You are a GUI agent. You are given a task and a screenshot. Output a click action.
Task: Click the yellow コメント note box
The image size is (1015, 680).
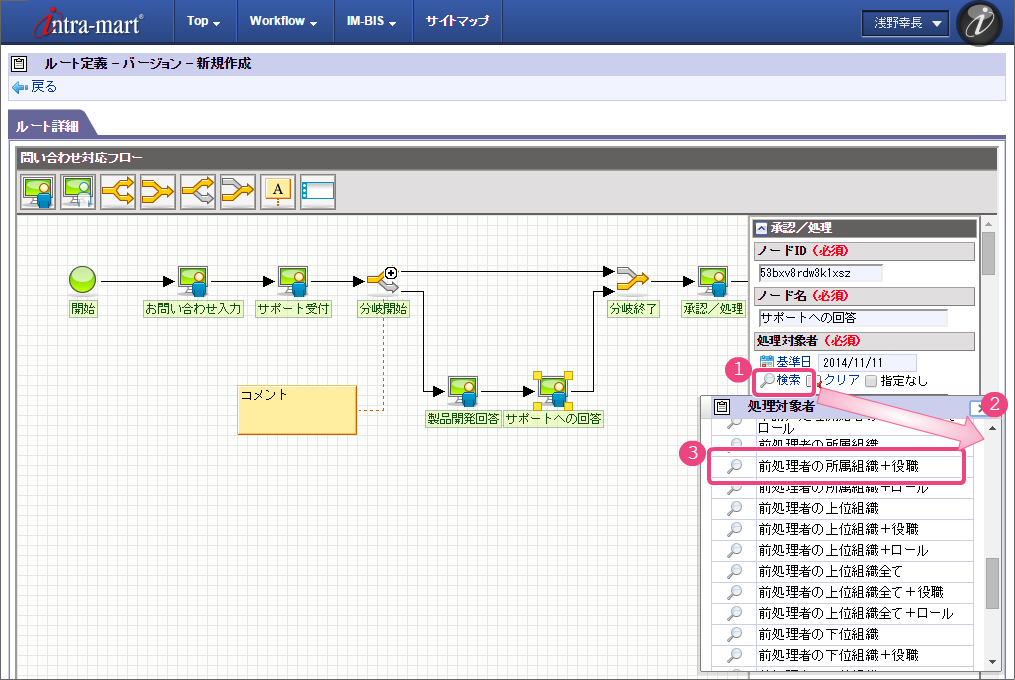point(297,410)
